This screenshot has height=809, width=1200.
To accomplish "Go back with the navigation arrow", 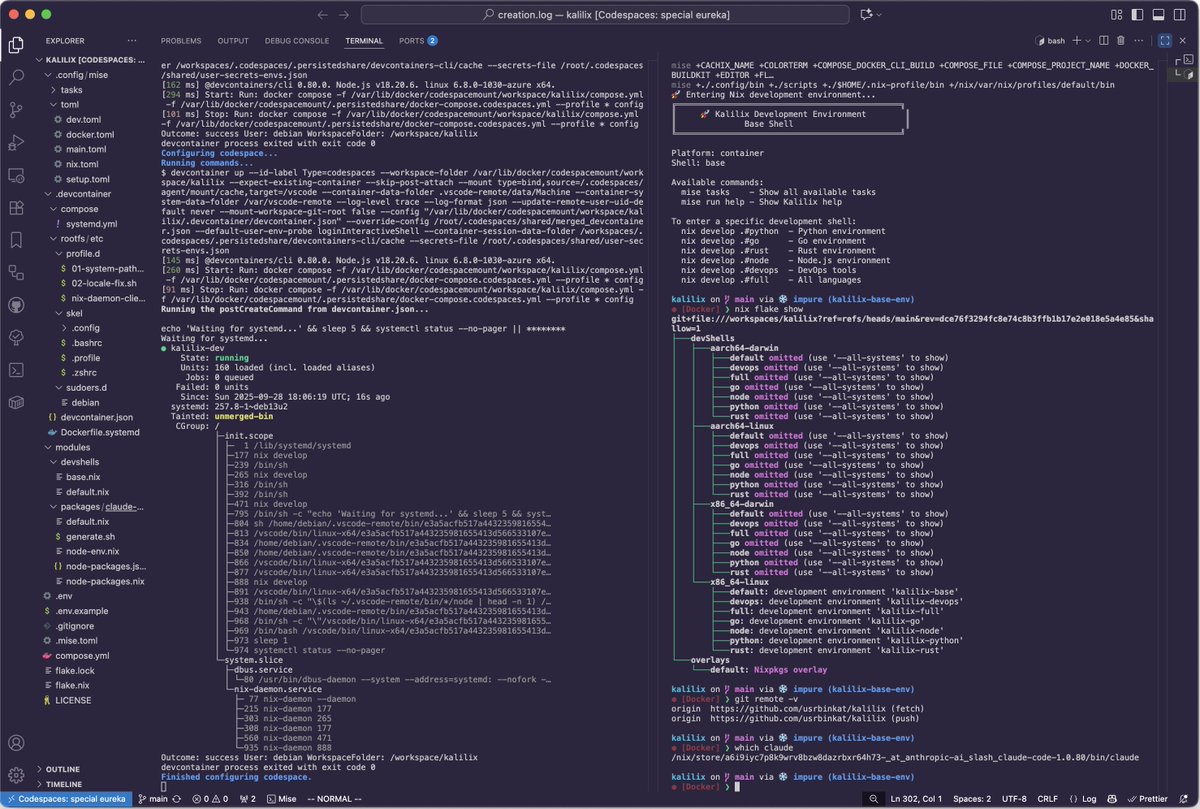I will click(322, 15).
